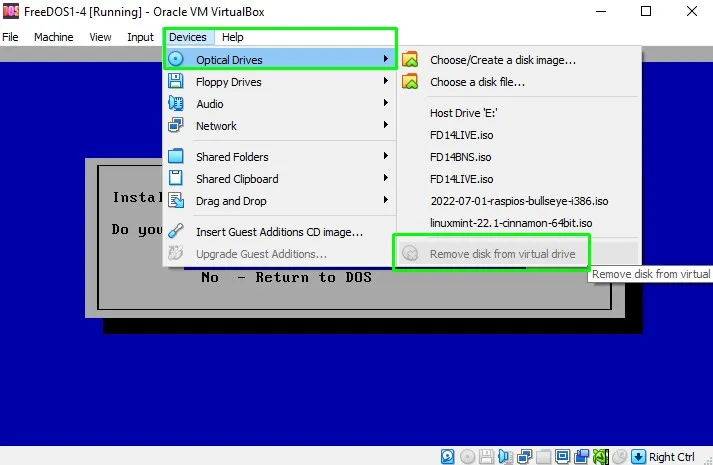Select 2022-07-01-raspios-bullseye-i386.iso image

[519, 201]
